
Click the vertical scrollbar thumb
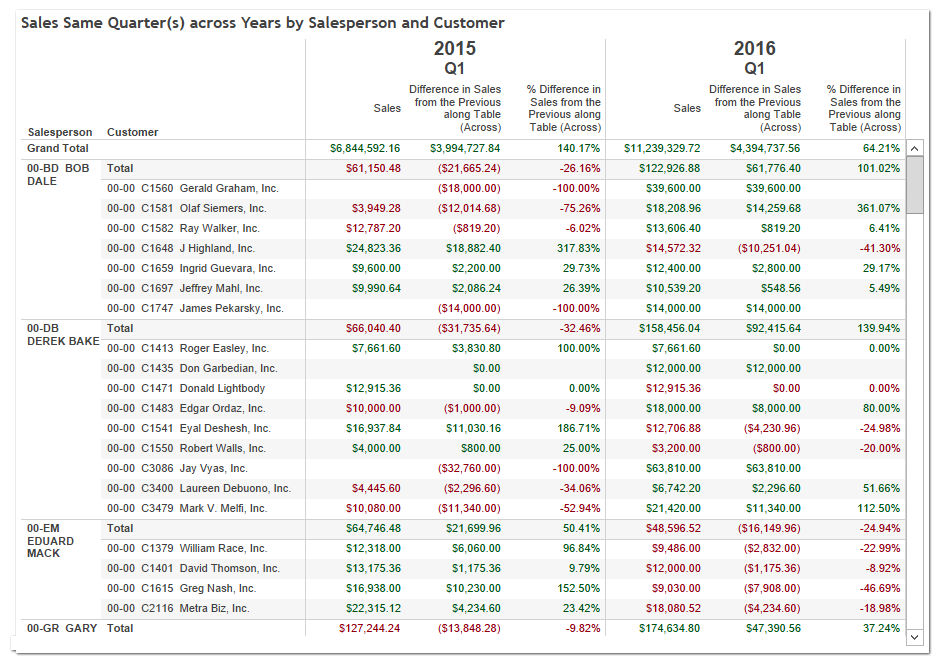point(915,184)
